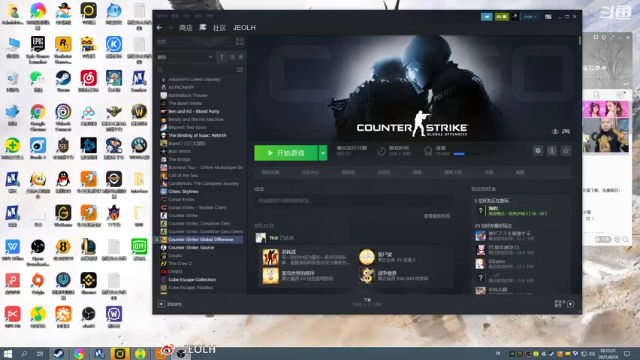Screen dimensions: 640x360
Task: Open the action center notification icon
Action: tap(627, 354)
